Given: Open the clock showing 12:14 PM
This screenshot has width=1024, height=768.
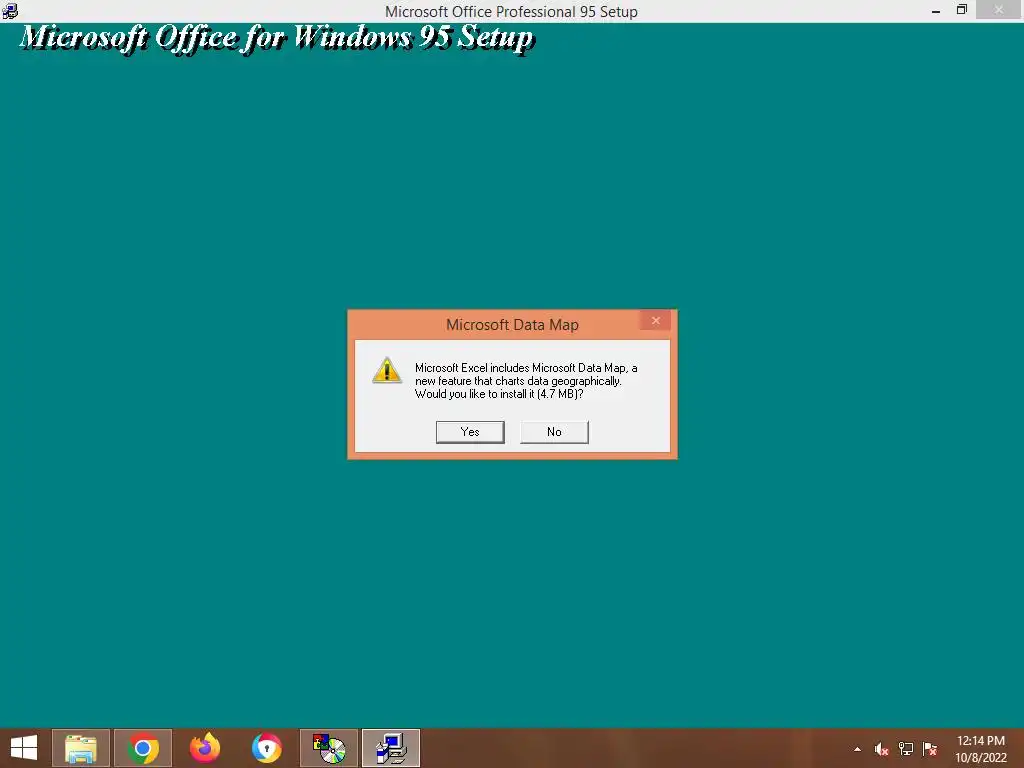Looking at the screenshot, I should (x=980, y=749).
